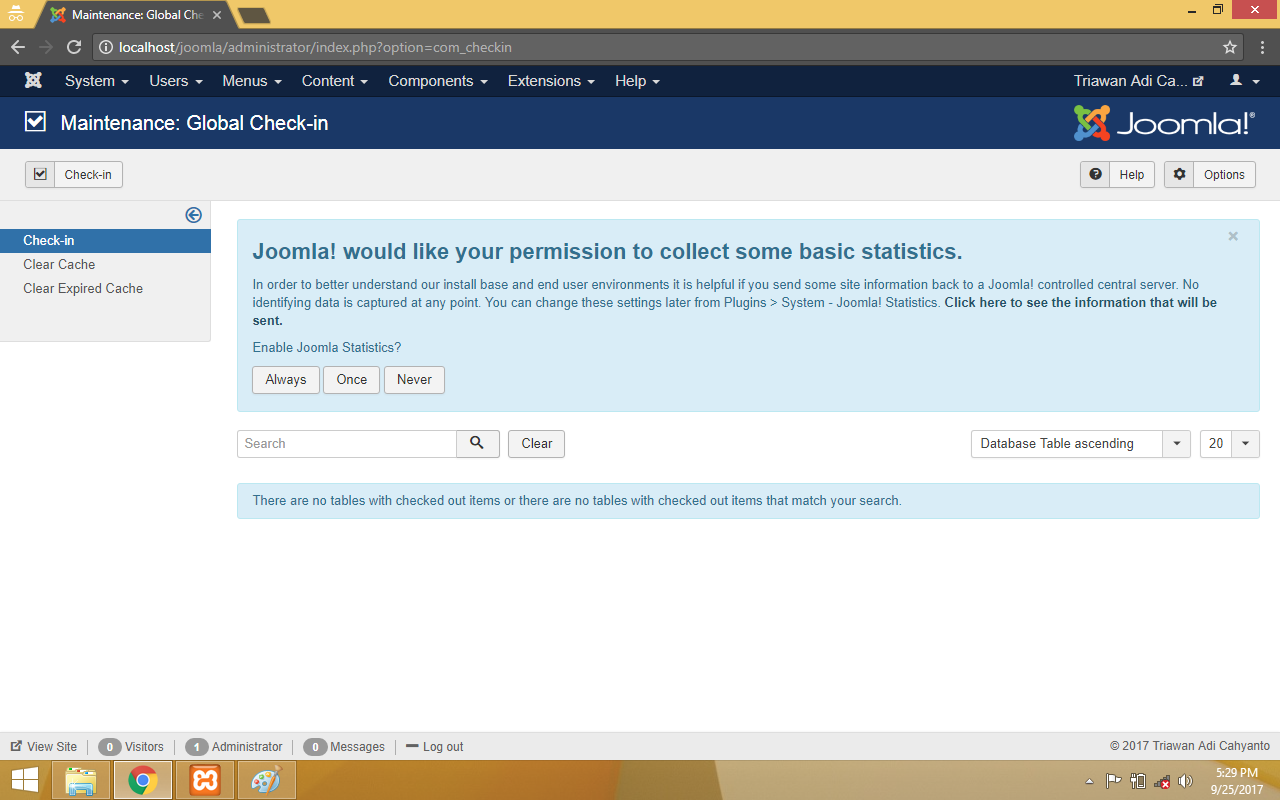Click the Help question mark icon
This screenshot has height=800, width=1280.
click(x=1096, y=174)
